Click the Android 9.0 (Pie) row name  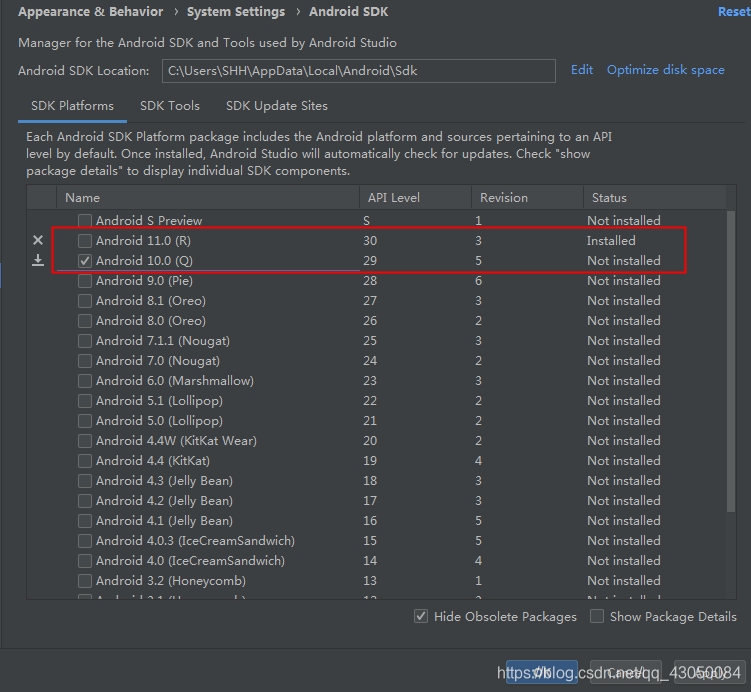144,281
